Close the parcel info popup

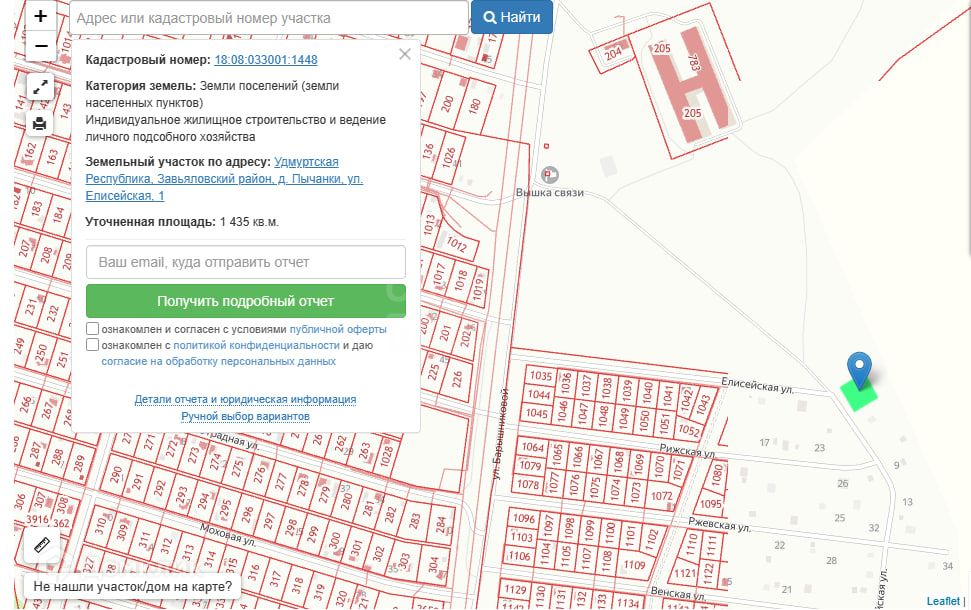pos(404,54)
